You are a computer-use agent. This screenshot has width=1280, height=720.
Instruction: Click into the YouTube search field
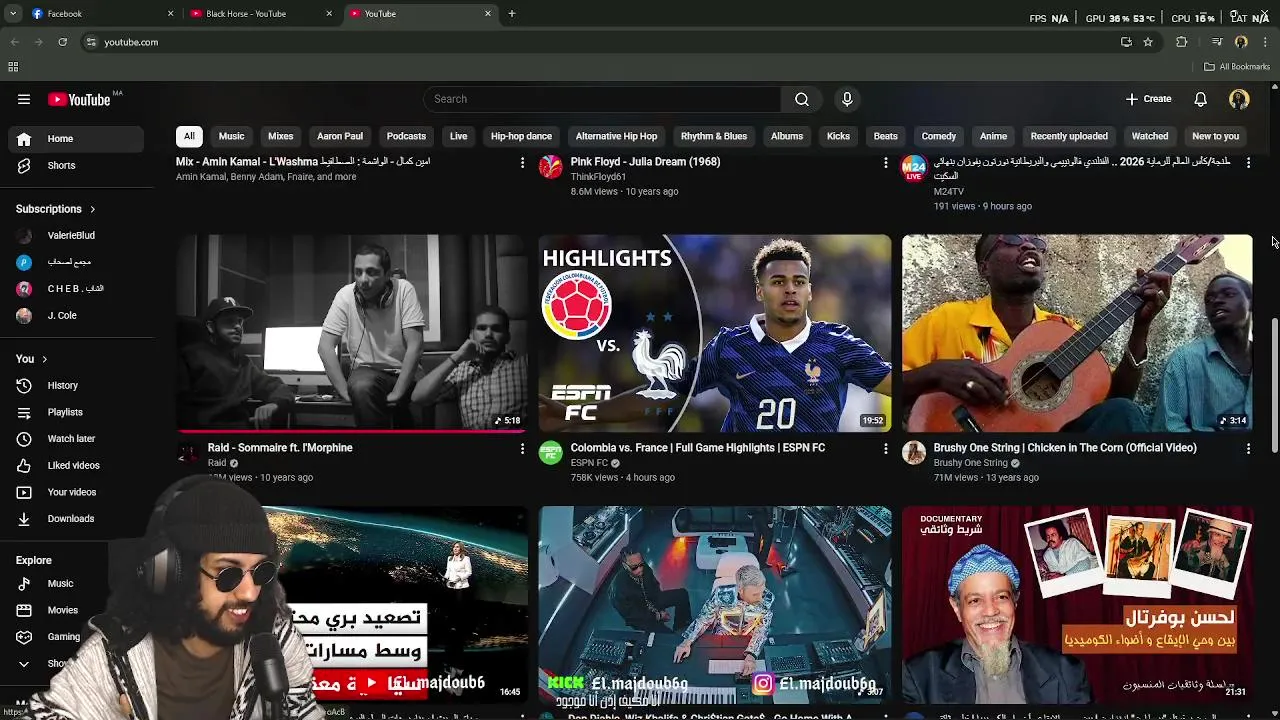tap(602, 99)
